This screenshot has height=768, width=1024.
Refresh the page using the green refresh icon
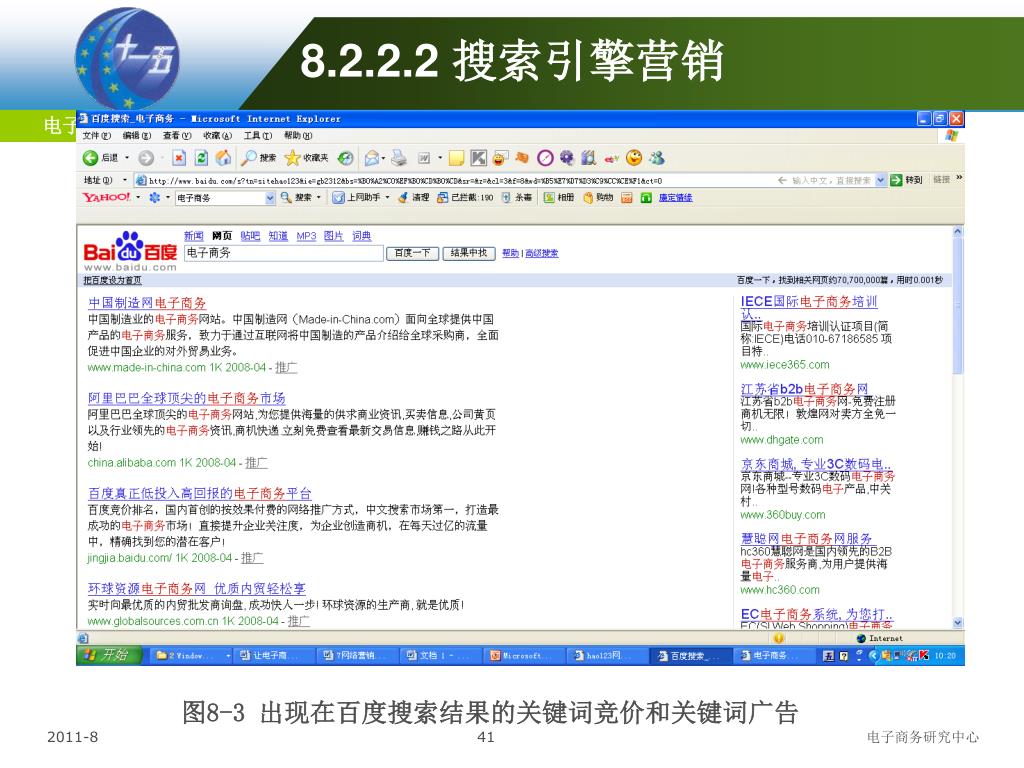coord(202,158)
